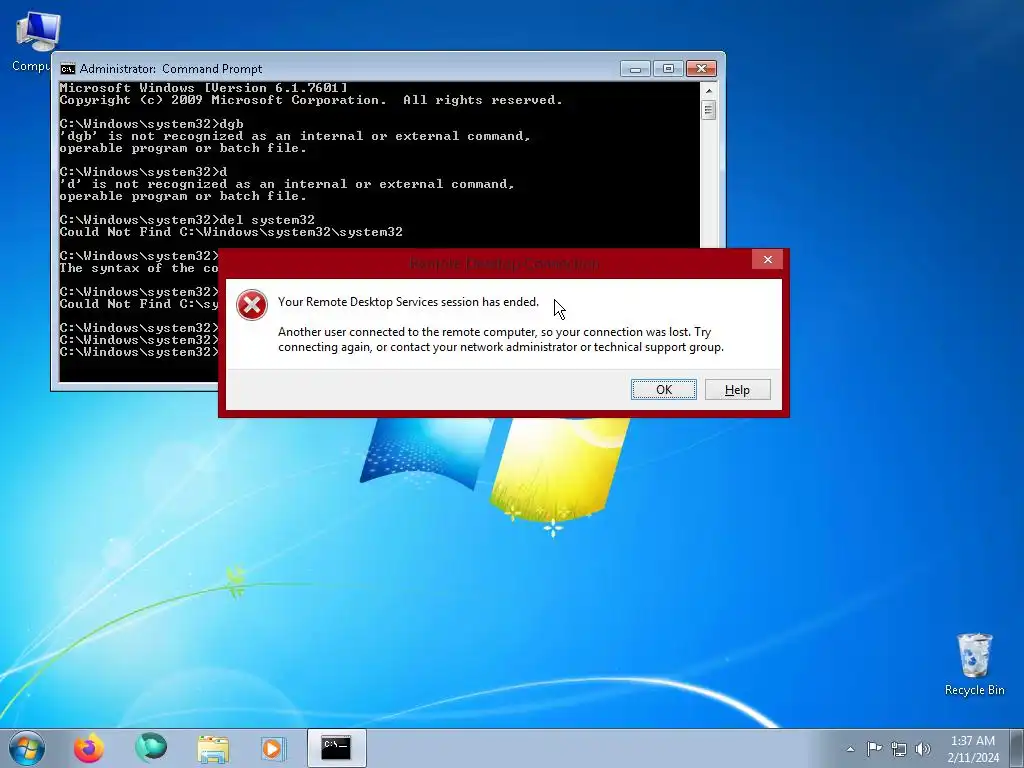Click the 'del system32' command line
Viewport: 1024px width, 768px height.
(187, 220)
